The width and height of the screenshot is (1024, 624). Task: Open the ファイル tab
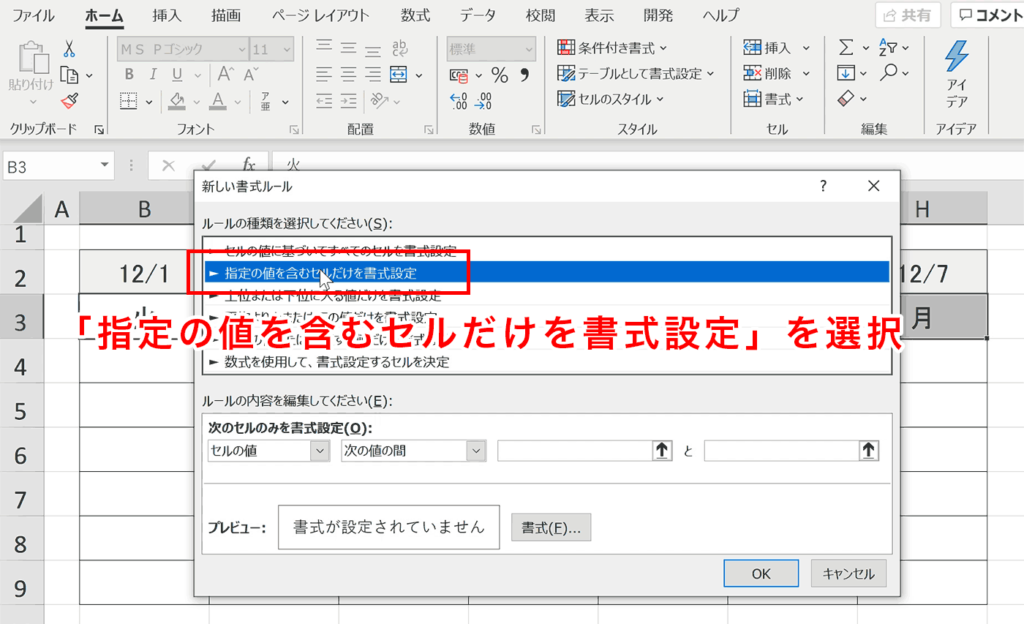pyautogui.click(x=33, y=16)
